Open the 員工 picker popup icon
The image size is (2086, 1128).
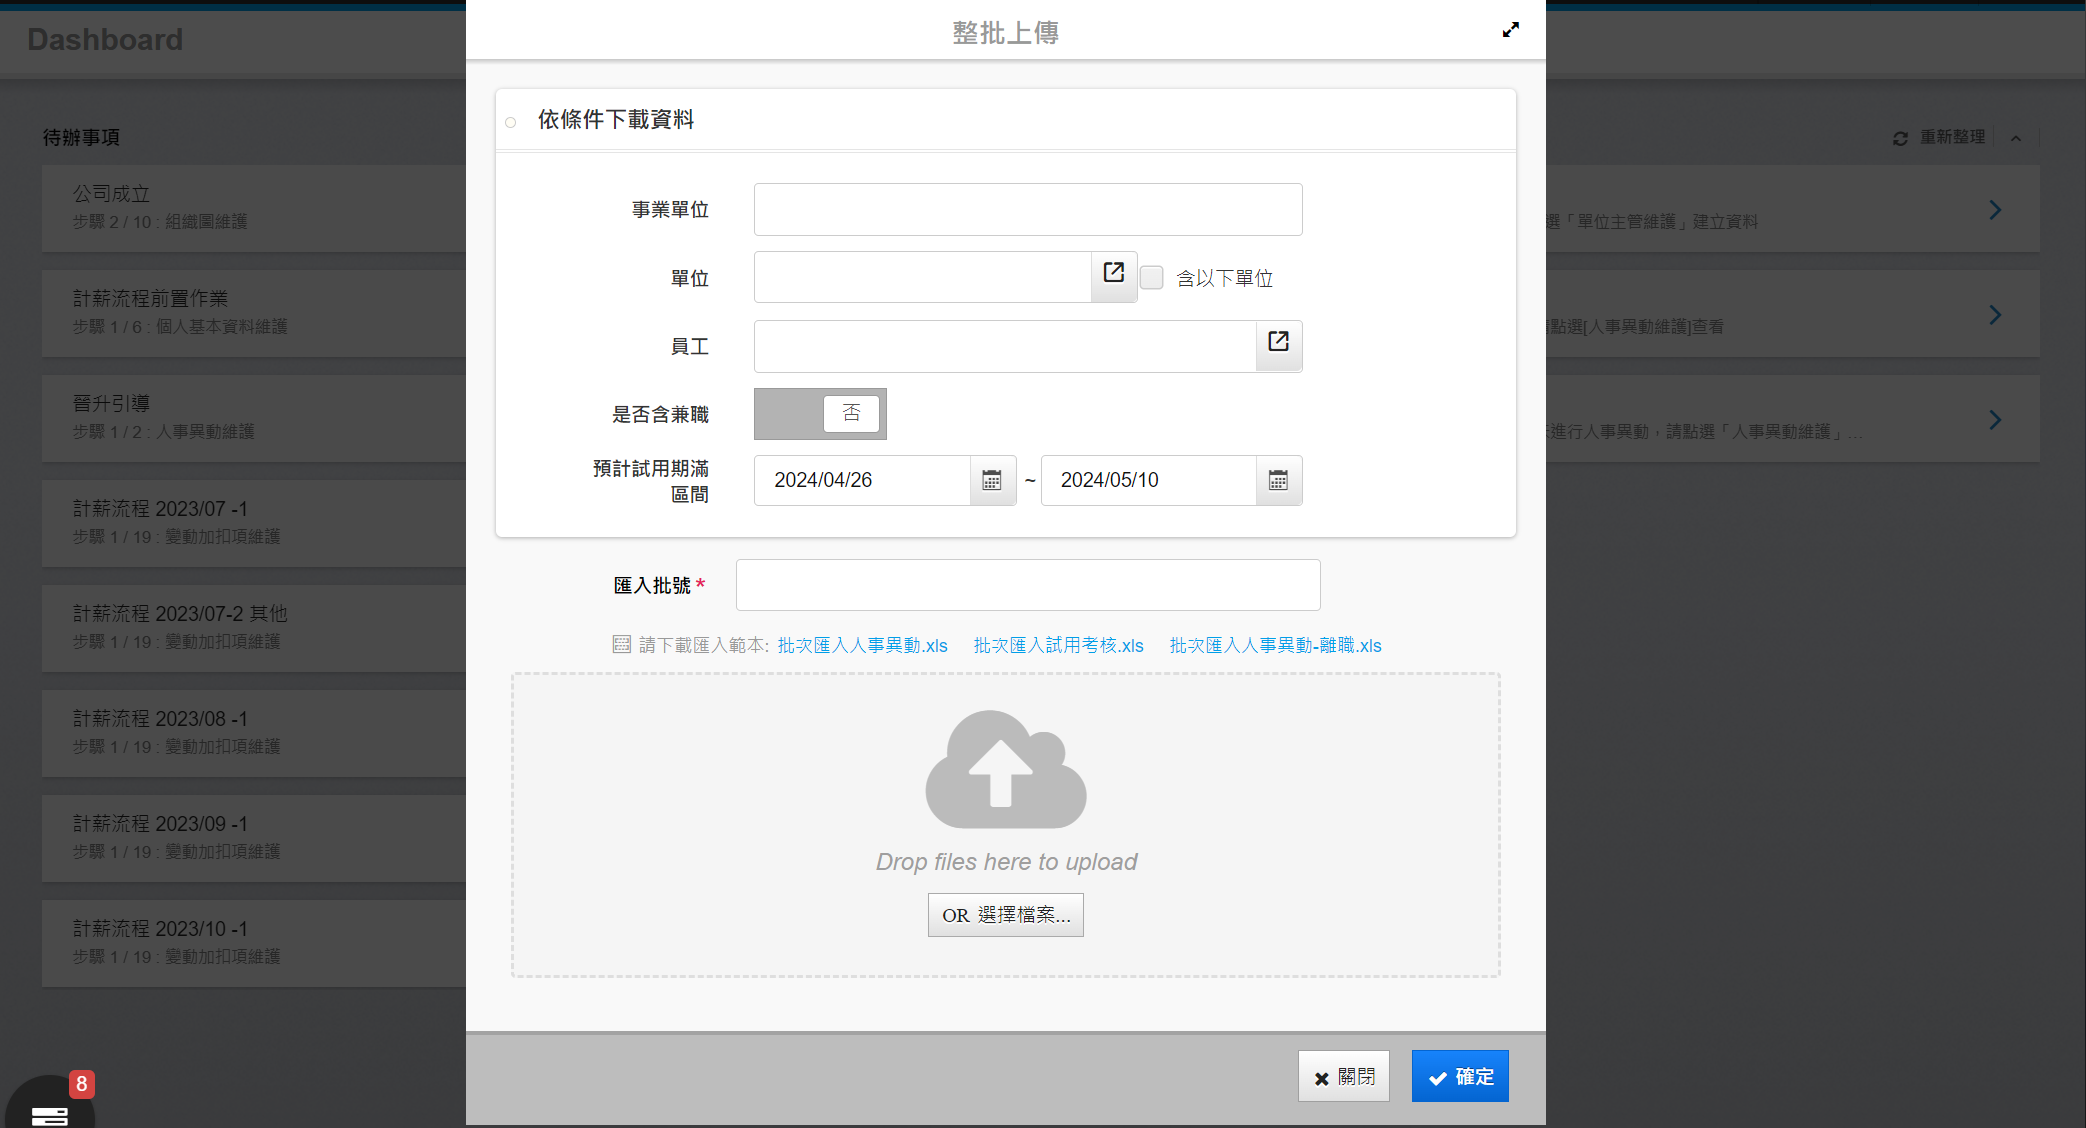pos(1278,342)
